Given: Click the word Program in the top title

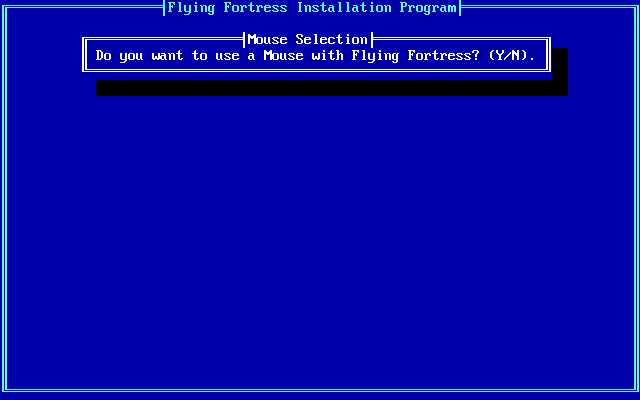Looking at the screenshot, I should (x=428, y=8).
